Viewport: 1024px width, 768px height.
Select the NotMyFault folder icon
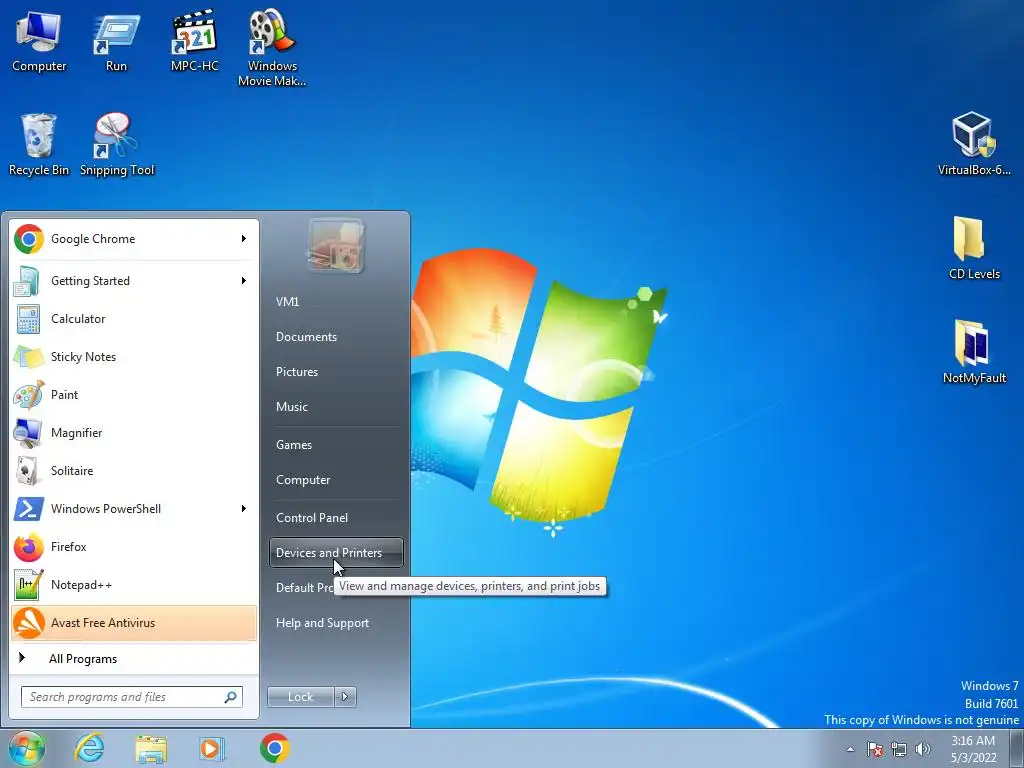click(x=974, y=351)
